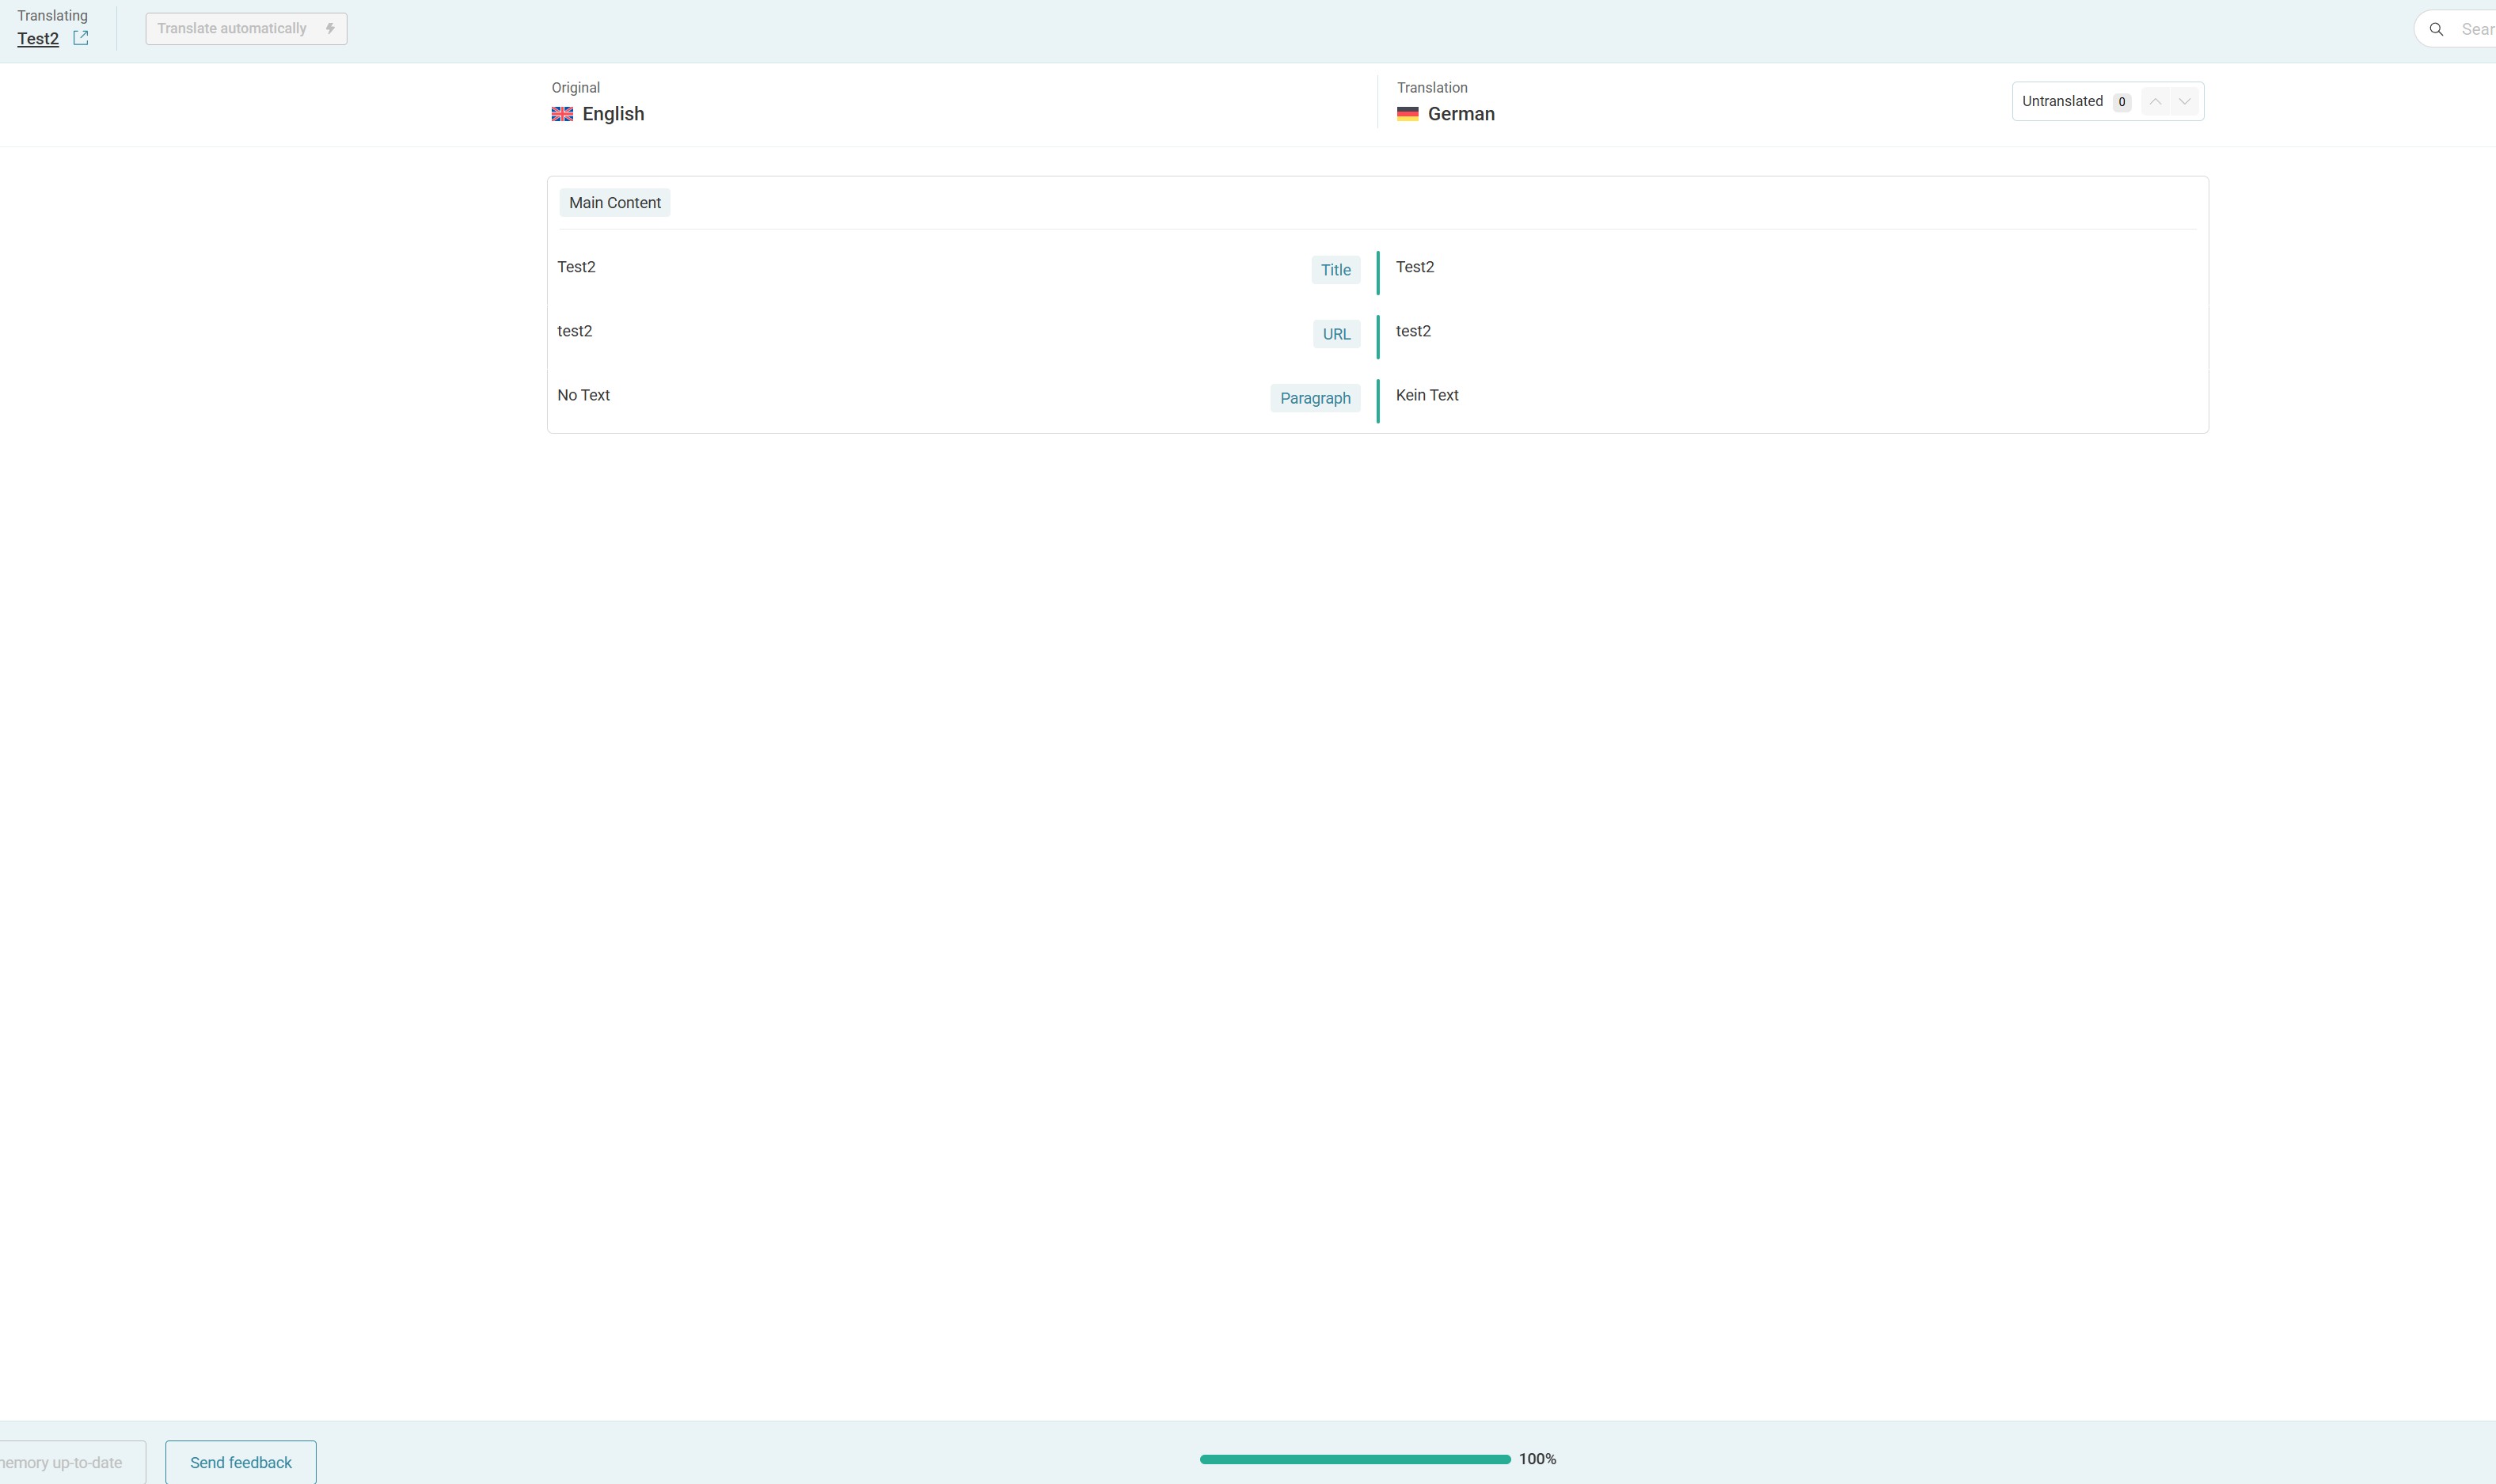Image resolution: width=2496 pixels, height=1484 pixels.
Task: Open Test2 page via external link icon
Action: [81, 38]
